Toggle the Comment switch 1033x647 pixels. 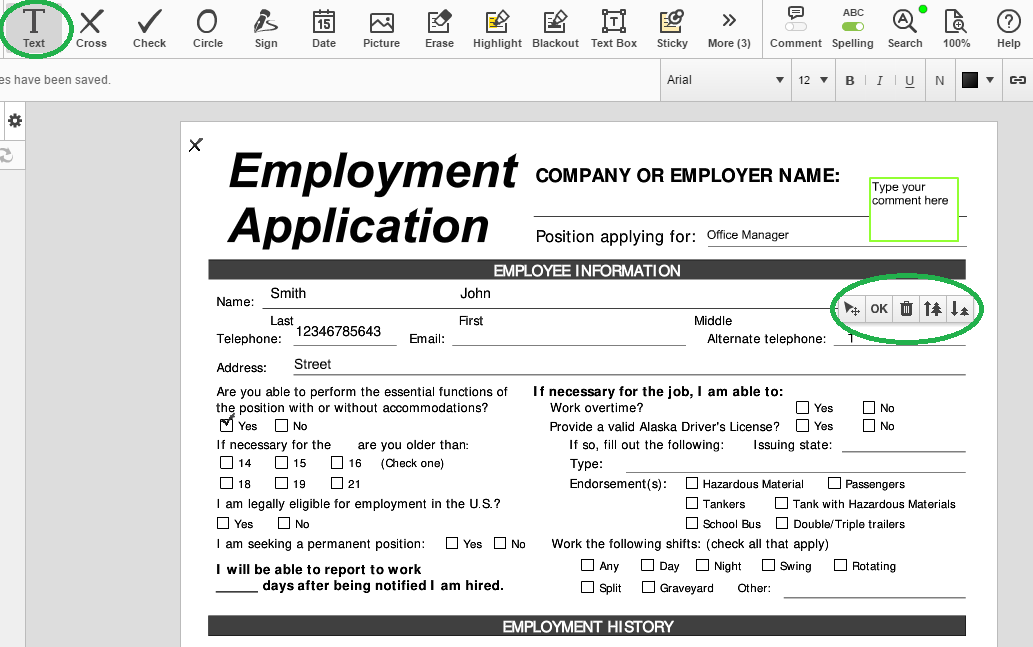pyautogui.click(x=796, y=27)
